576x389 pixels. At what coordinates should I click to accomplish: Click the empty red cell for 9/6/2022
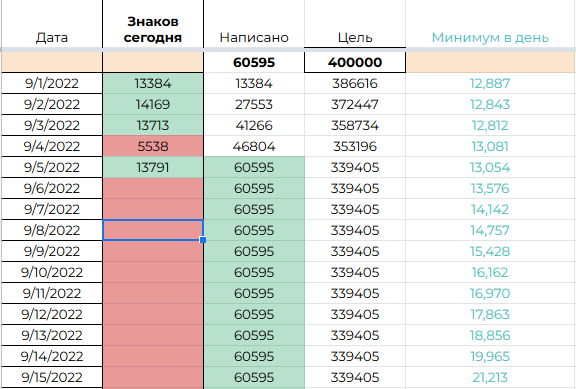click(x=153, y=188)
